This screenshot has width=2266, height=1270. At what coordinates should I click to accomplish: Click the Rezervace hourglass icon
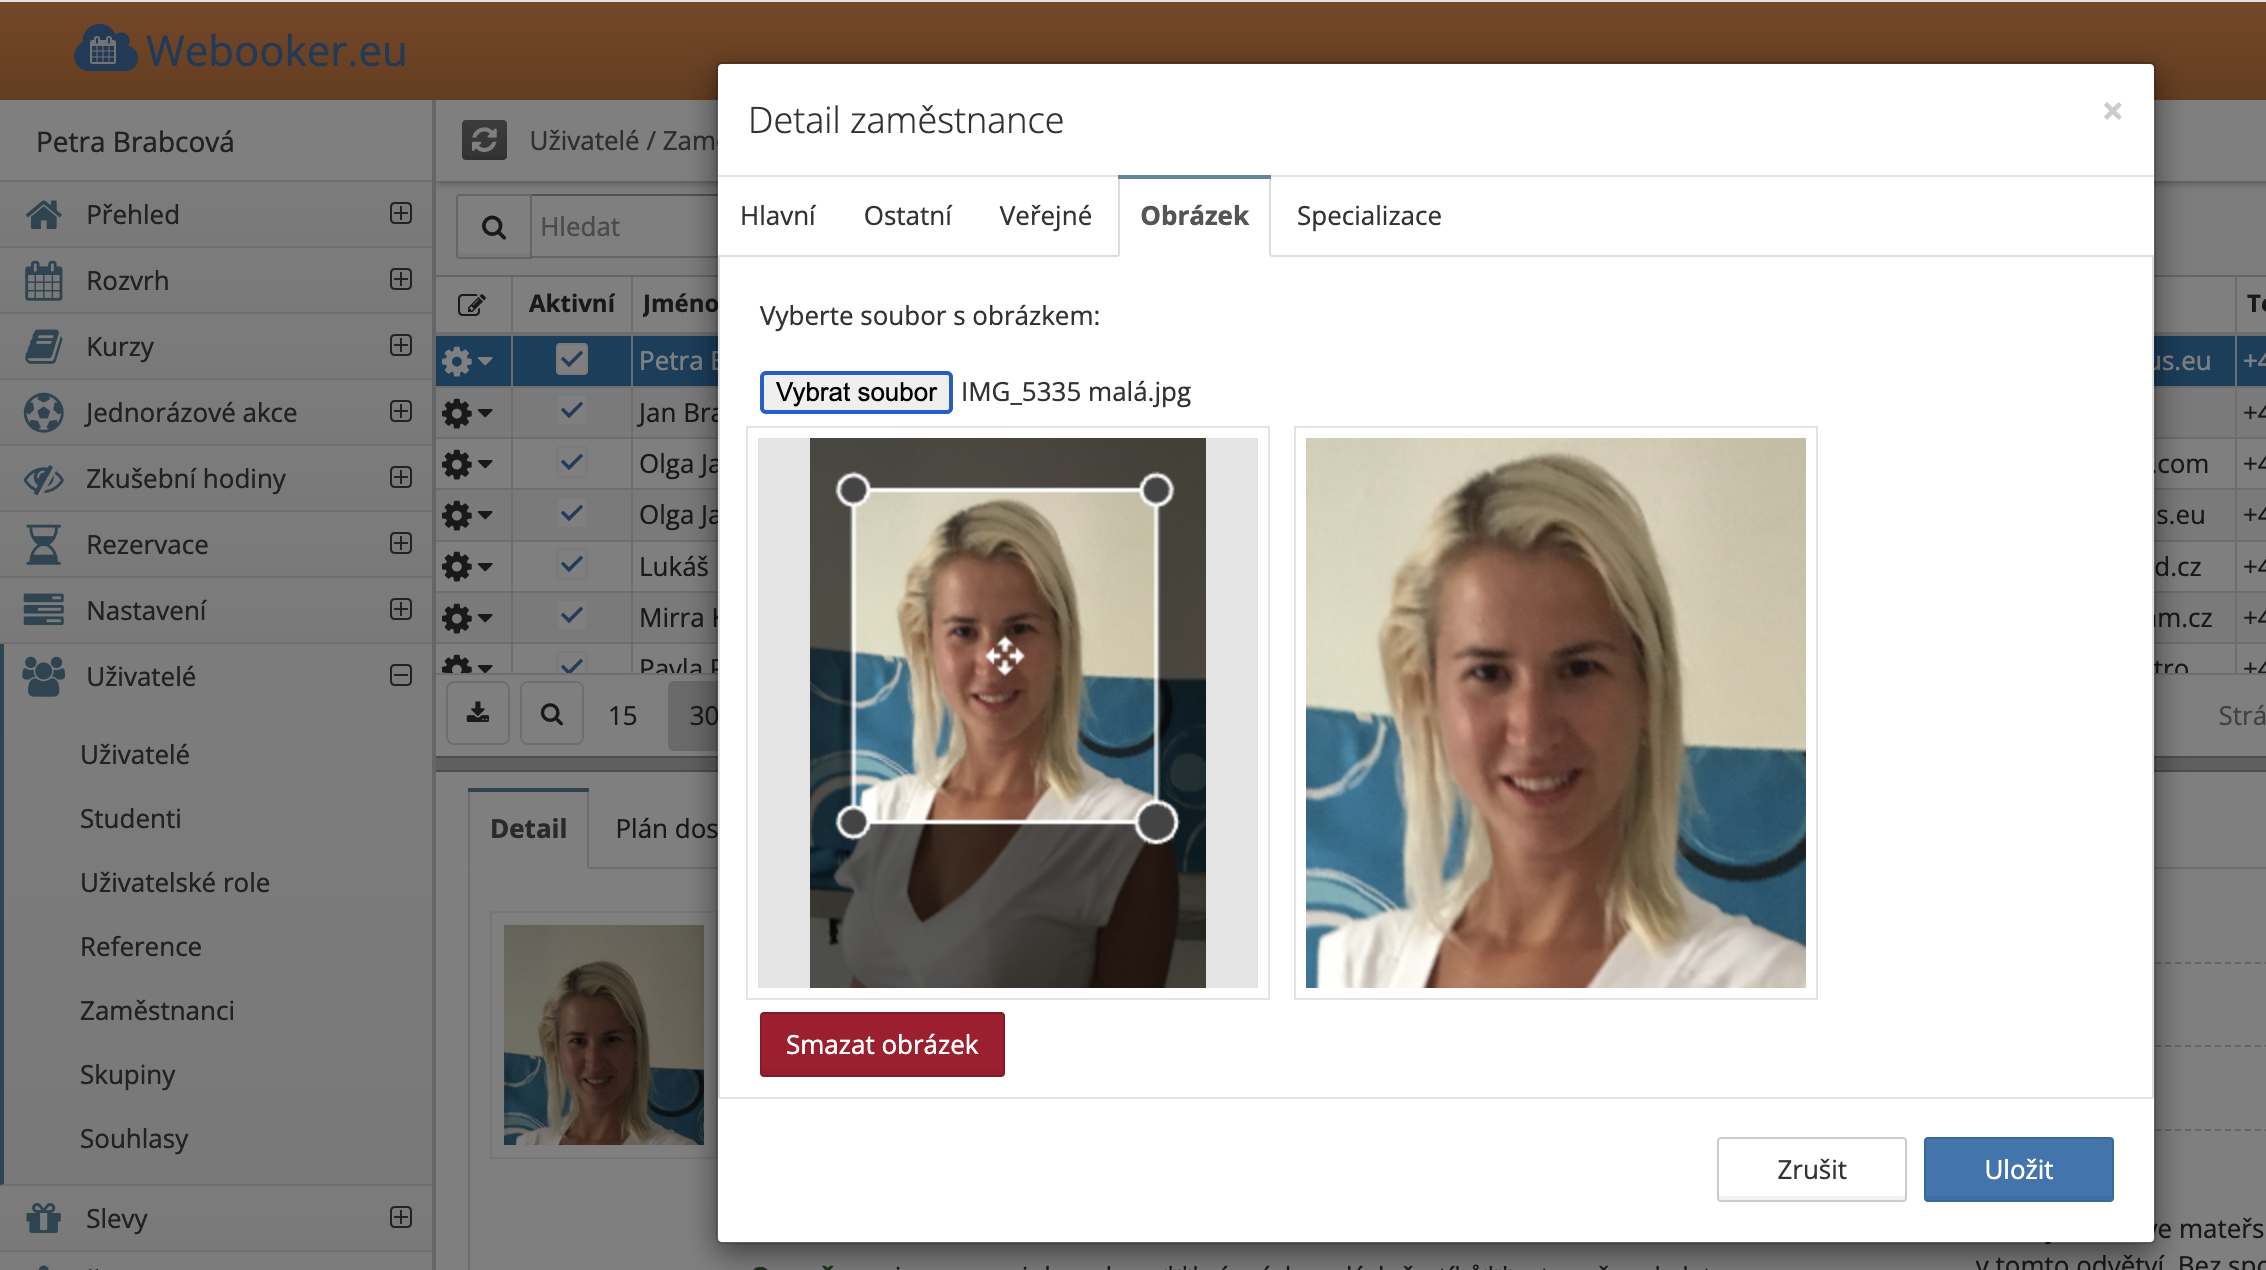[x=44, y=545]
